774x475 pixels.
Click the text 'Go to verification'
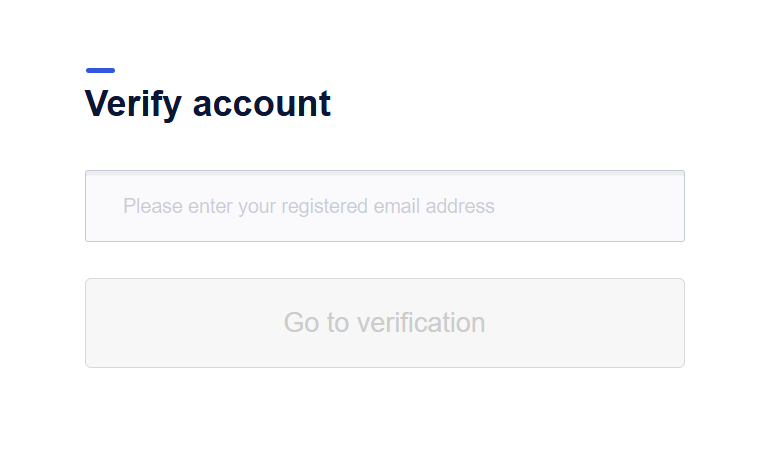pyautogui.click(x=385, y=322)
